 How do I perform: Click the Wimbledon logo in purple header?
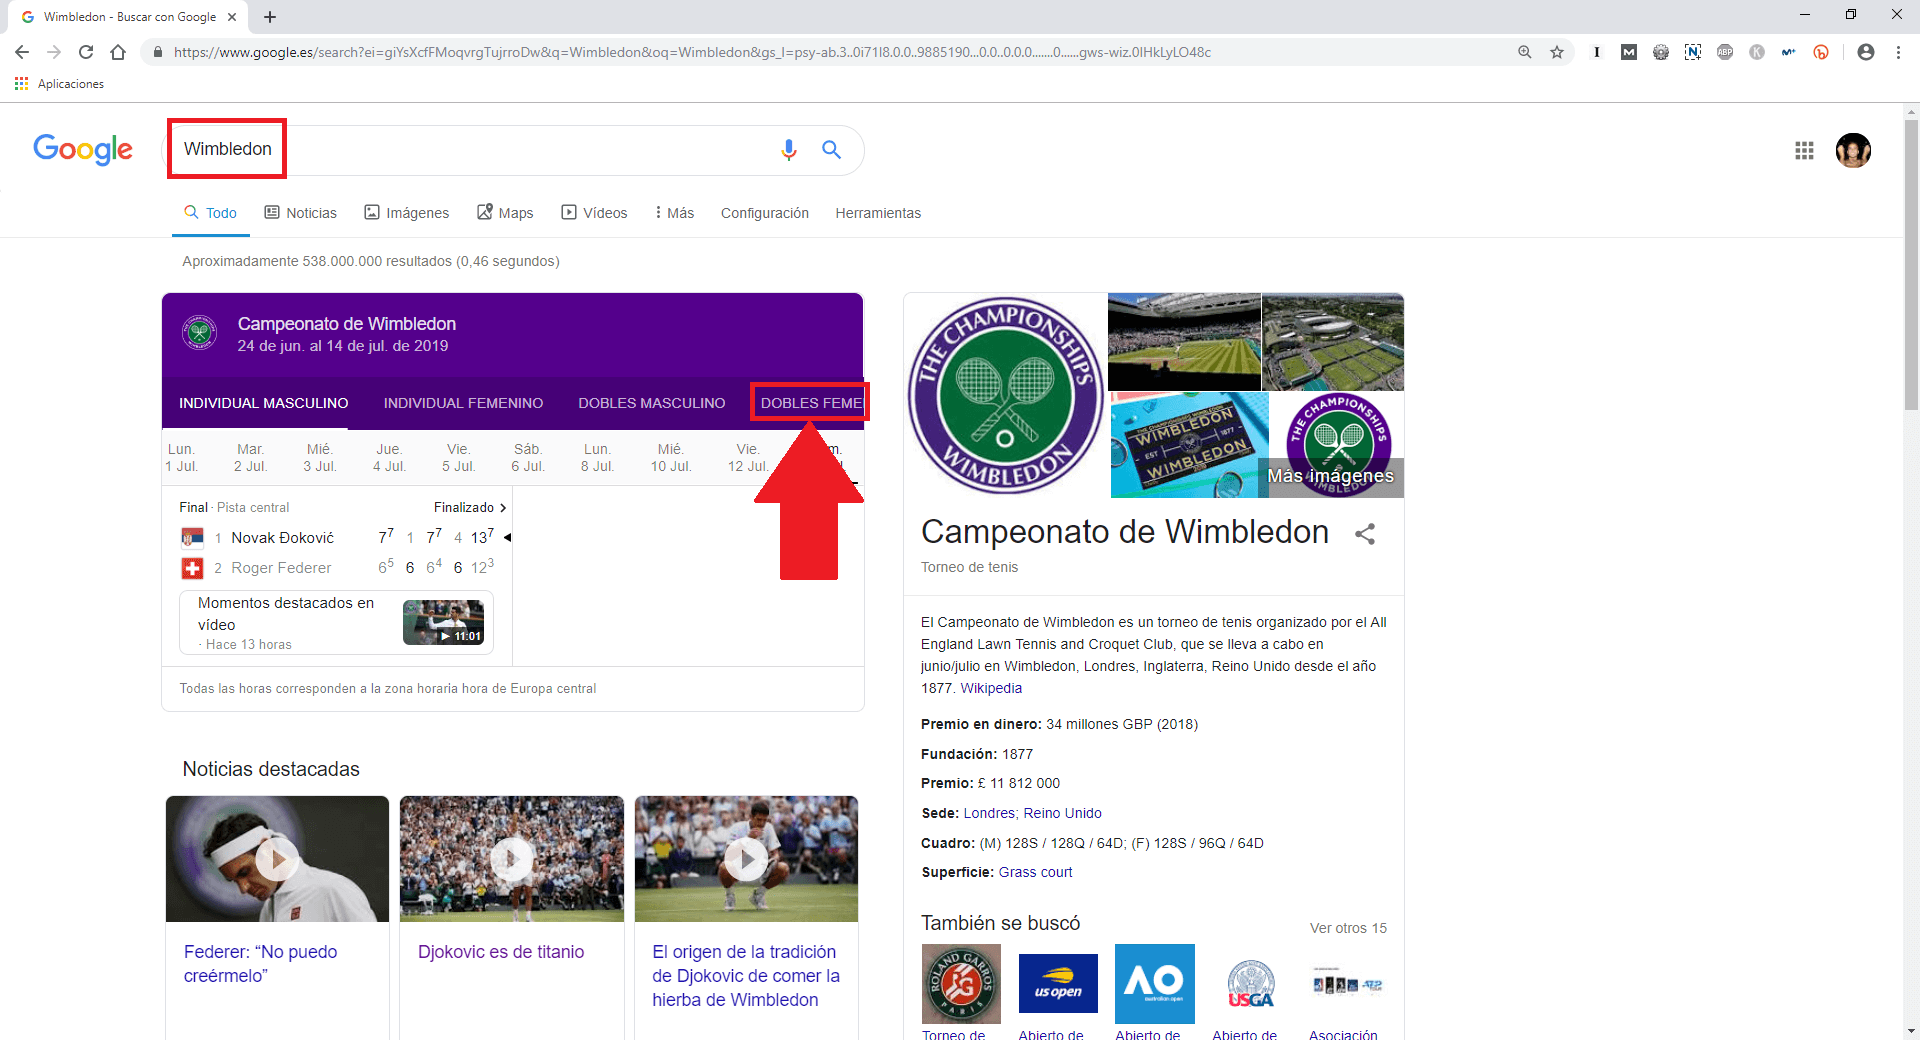pos(200,332)
